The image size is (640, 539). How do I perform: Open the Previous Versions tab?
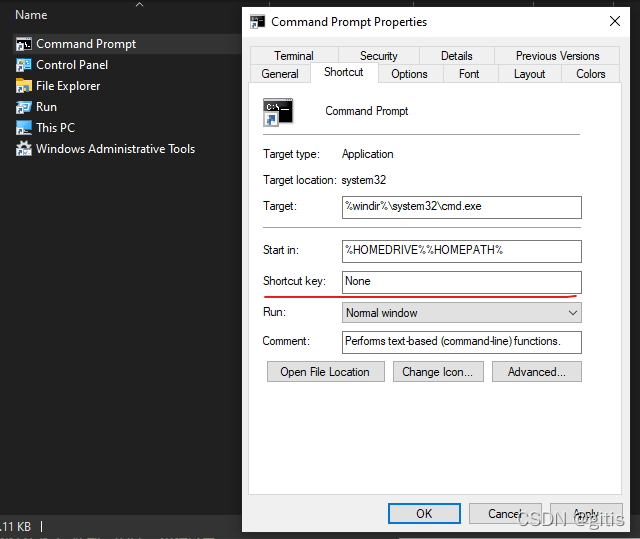pos(557,55)
